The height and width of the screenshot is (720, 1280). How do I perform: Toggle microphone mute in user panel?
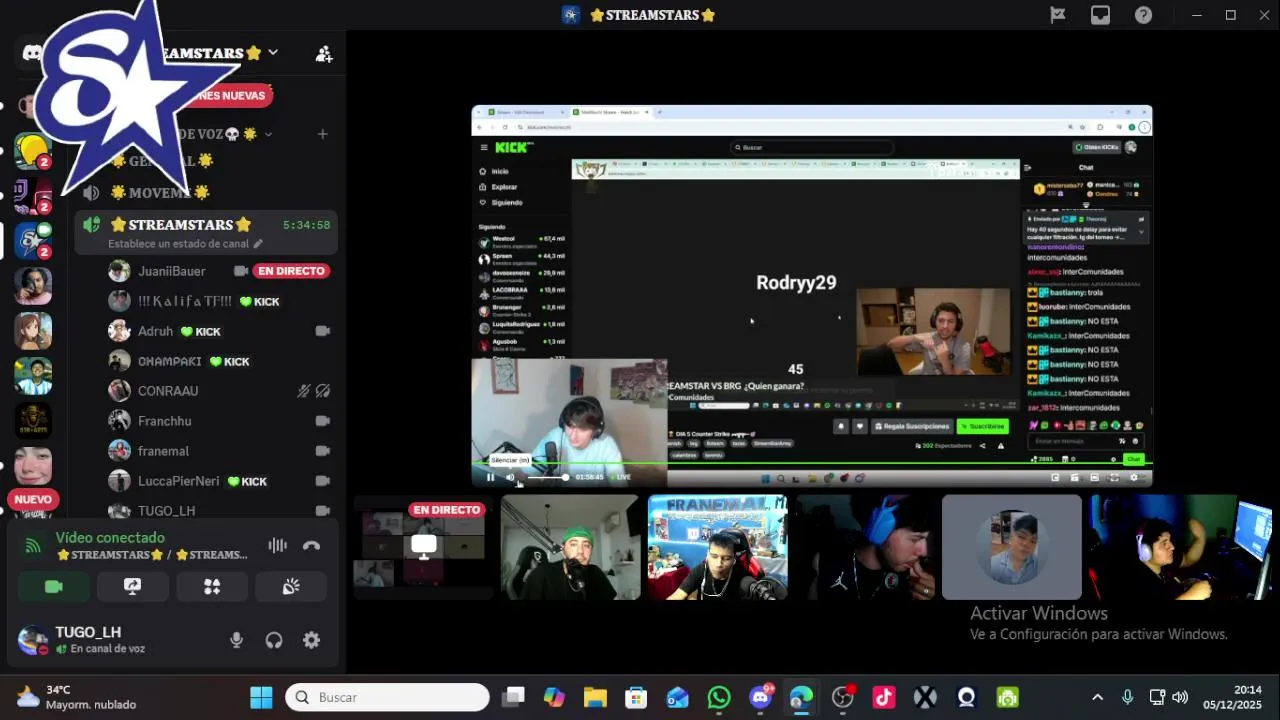pos(236,640)
